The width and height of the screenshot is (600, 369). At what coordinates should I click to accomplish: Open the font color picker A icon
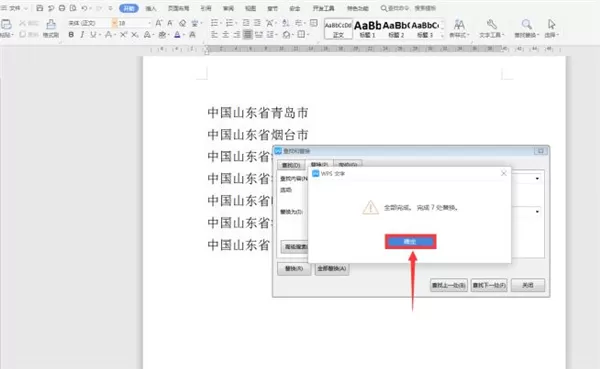[177, 35]
